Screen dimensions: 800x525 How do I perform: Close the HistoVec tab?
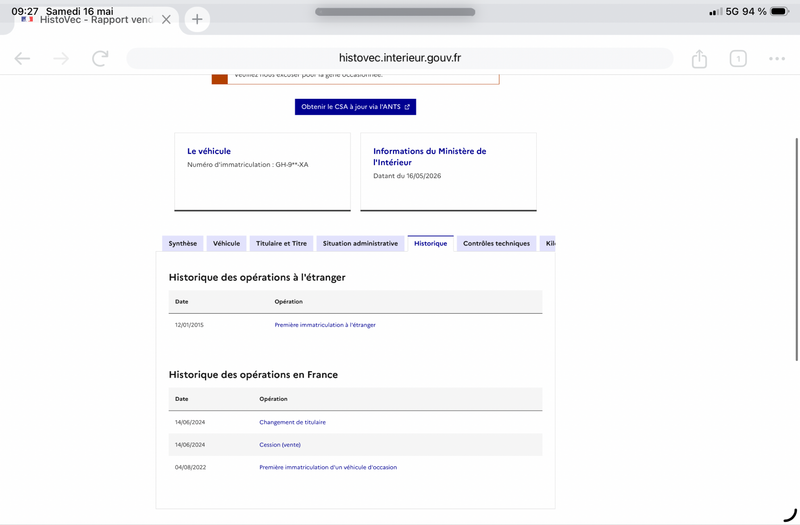coord(166,19)
